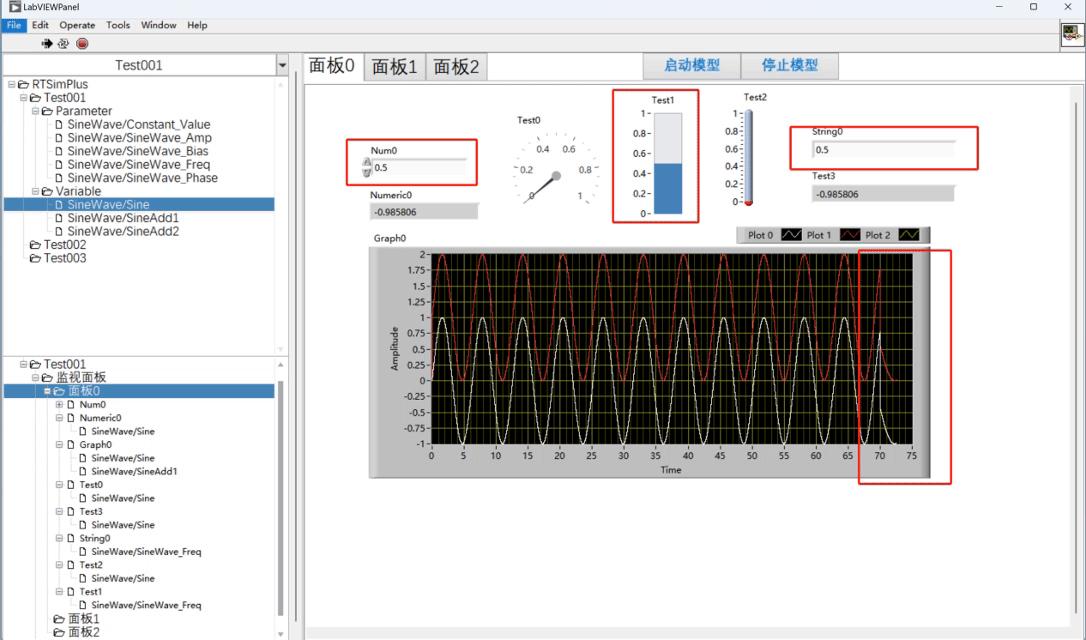1086x640 pixels.
Task: Click the Run arrow toolbar icon
Action: 47,44
